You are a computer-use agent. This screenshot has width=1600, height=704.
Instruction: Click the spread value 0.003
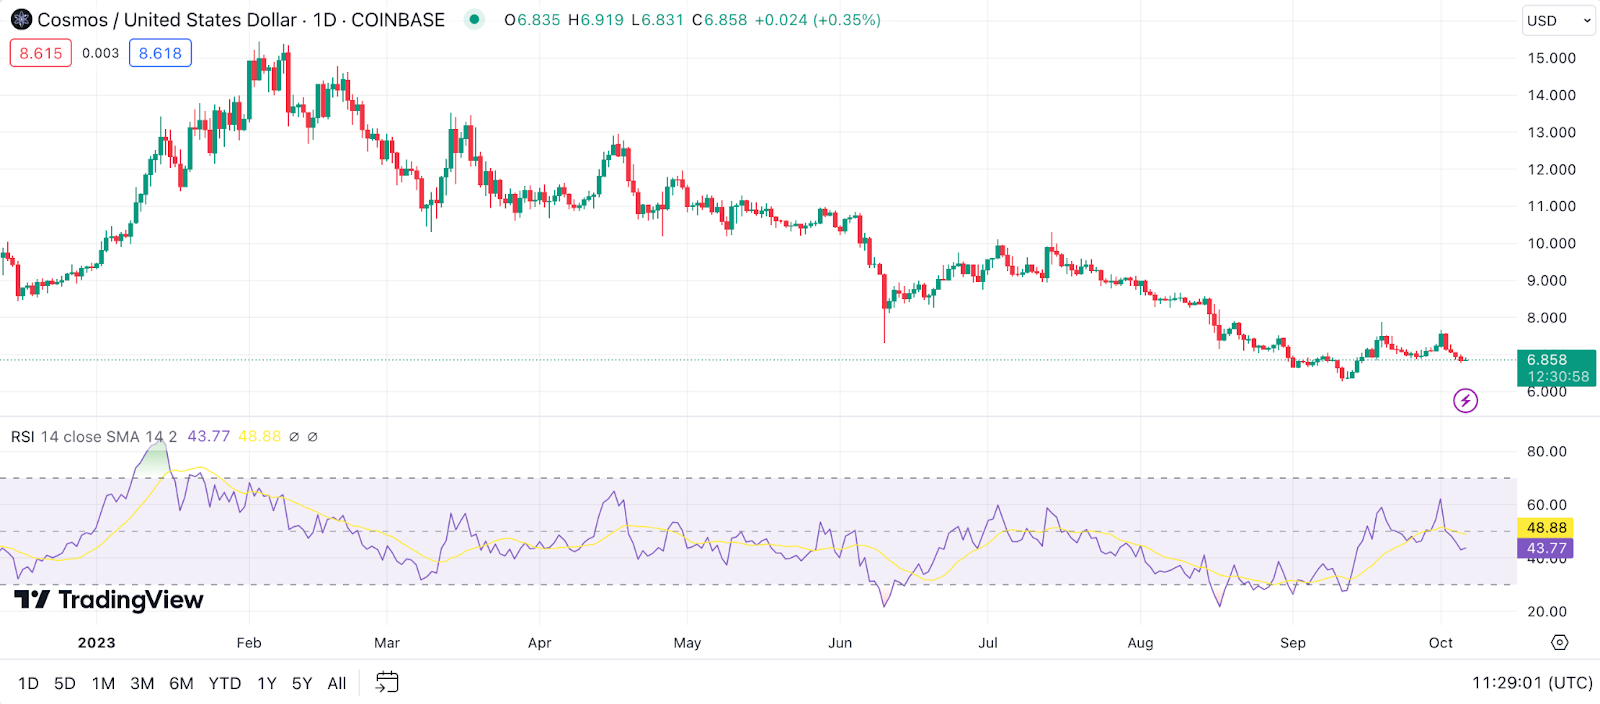click(100, 53)
